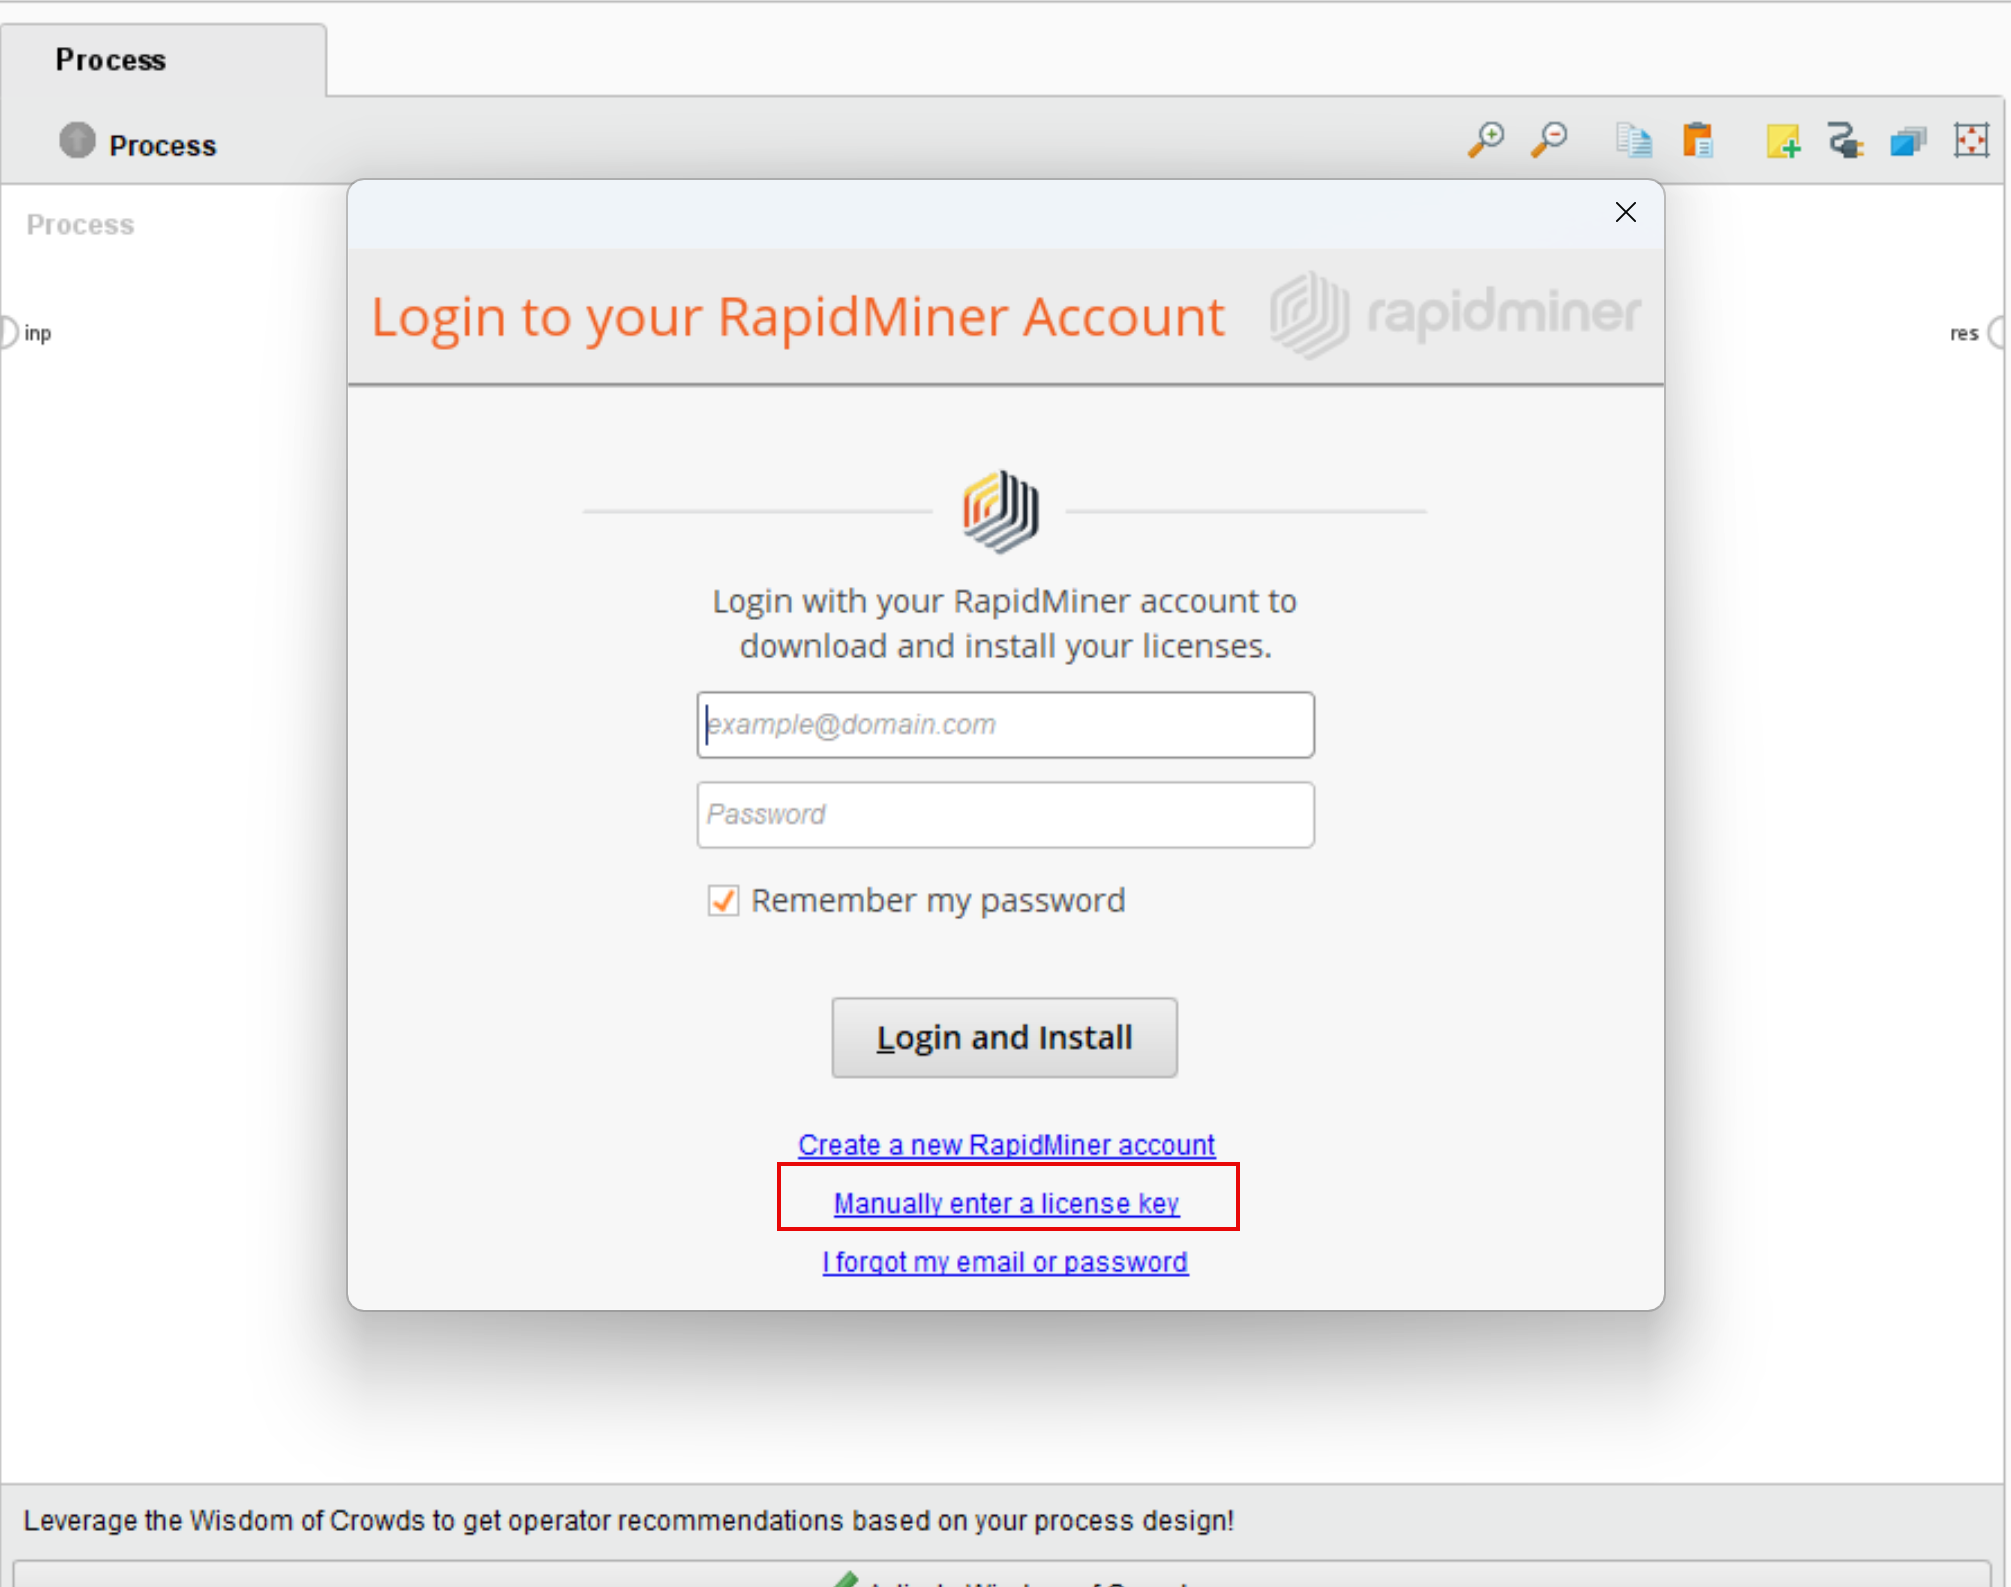
Task: Uncheck Remember my password checkbox
Action: pyautogui.click(x=723, y=900)
